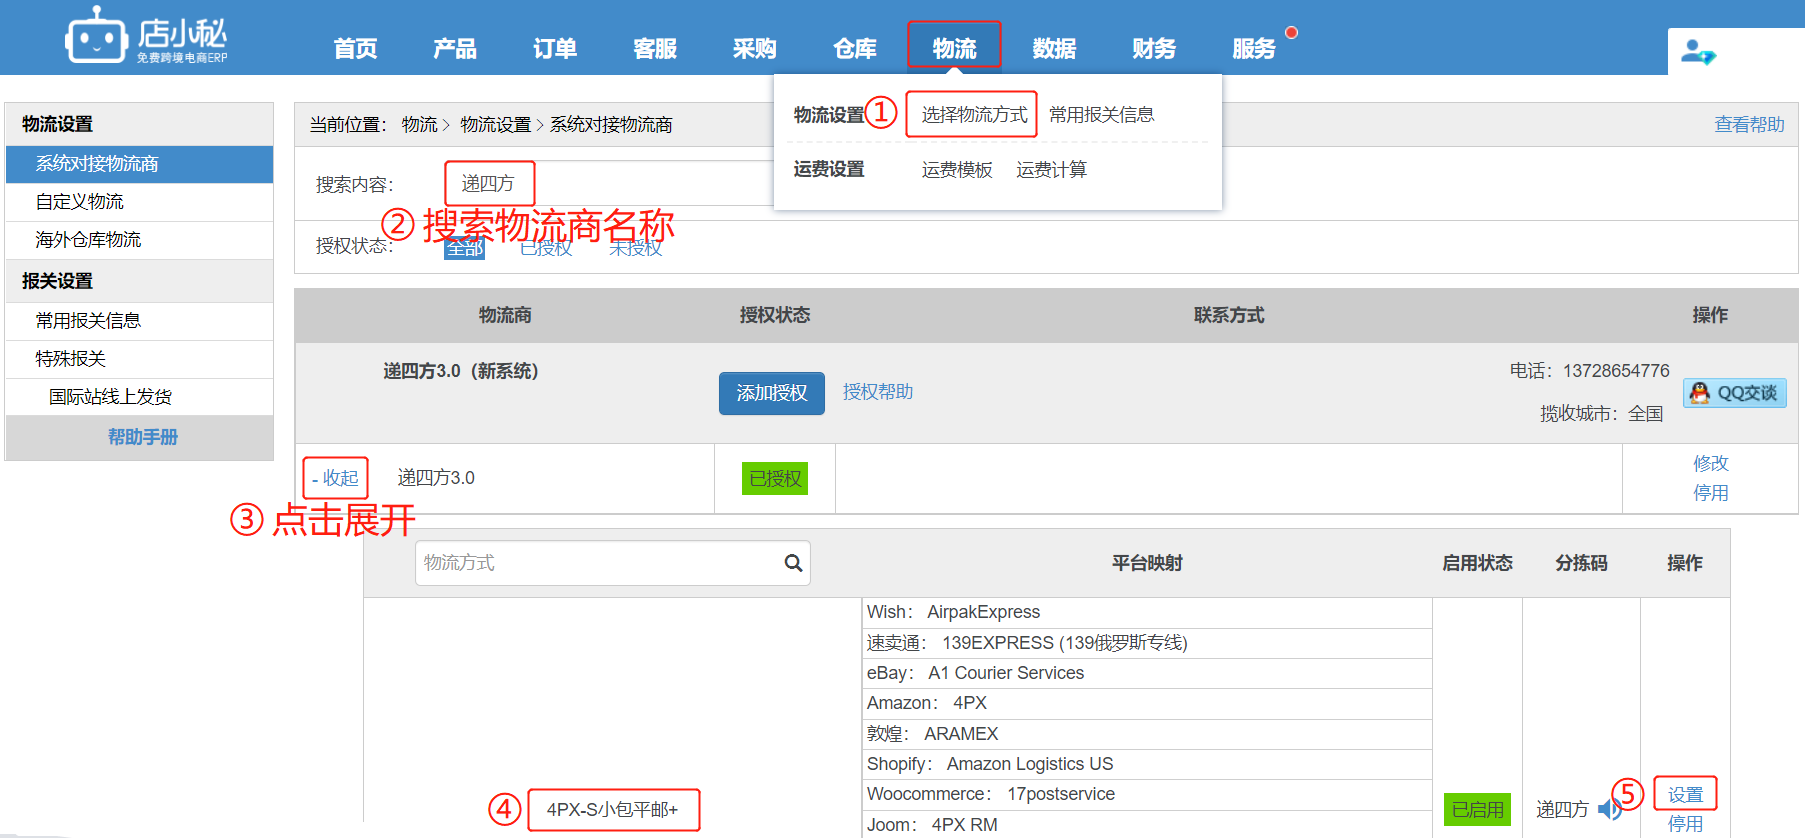This screenshot has width=1805, height=838.
Task: Click the QQ交谈 penguin button
Action: tap(1735, 393)
